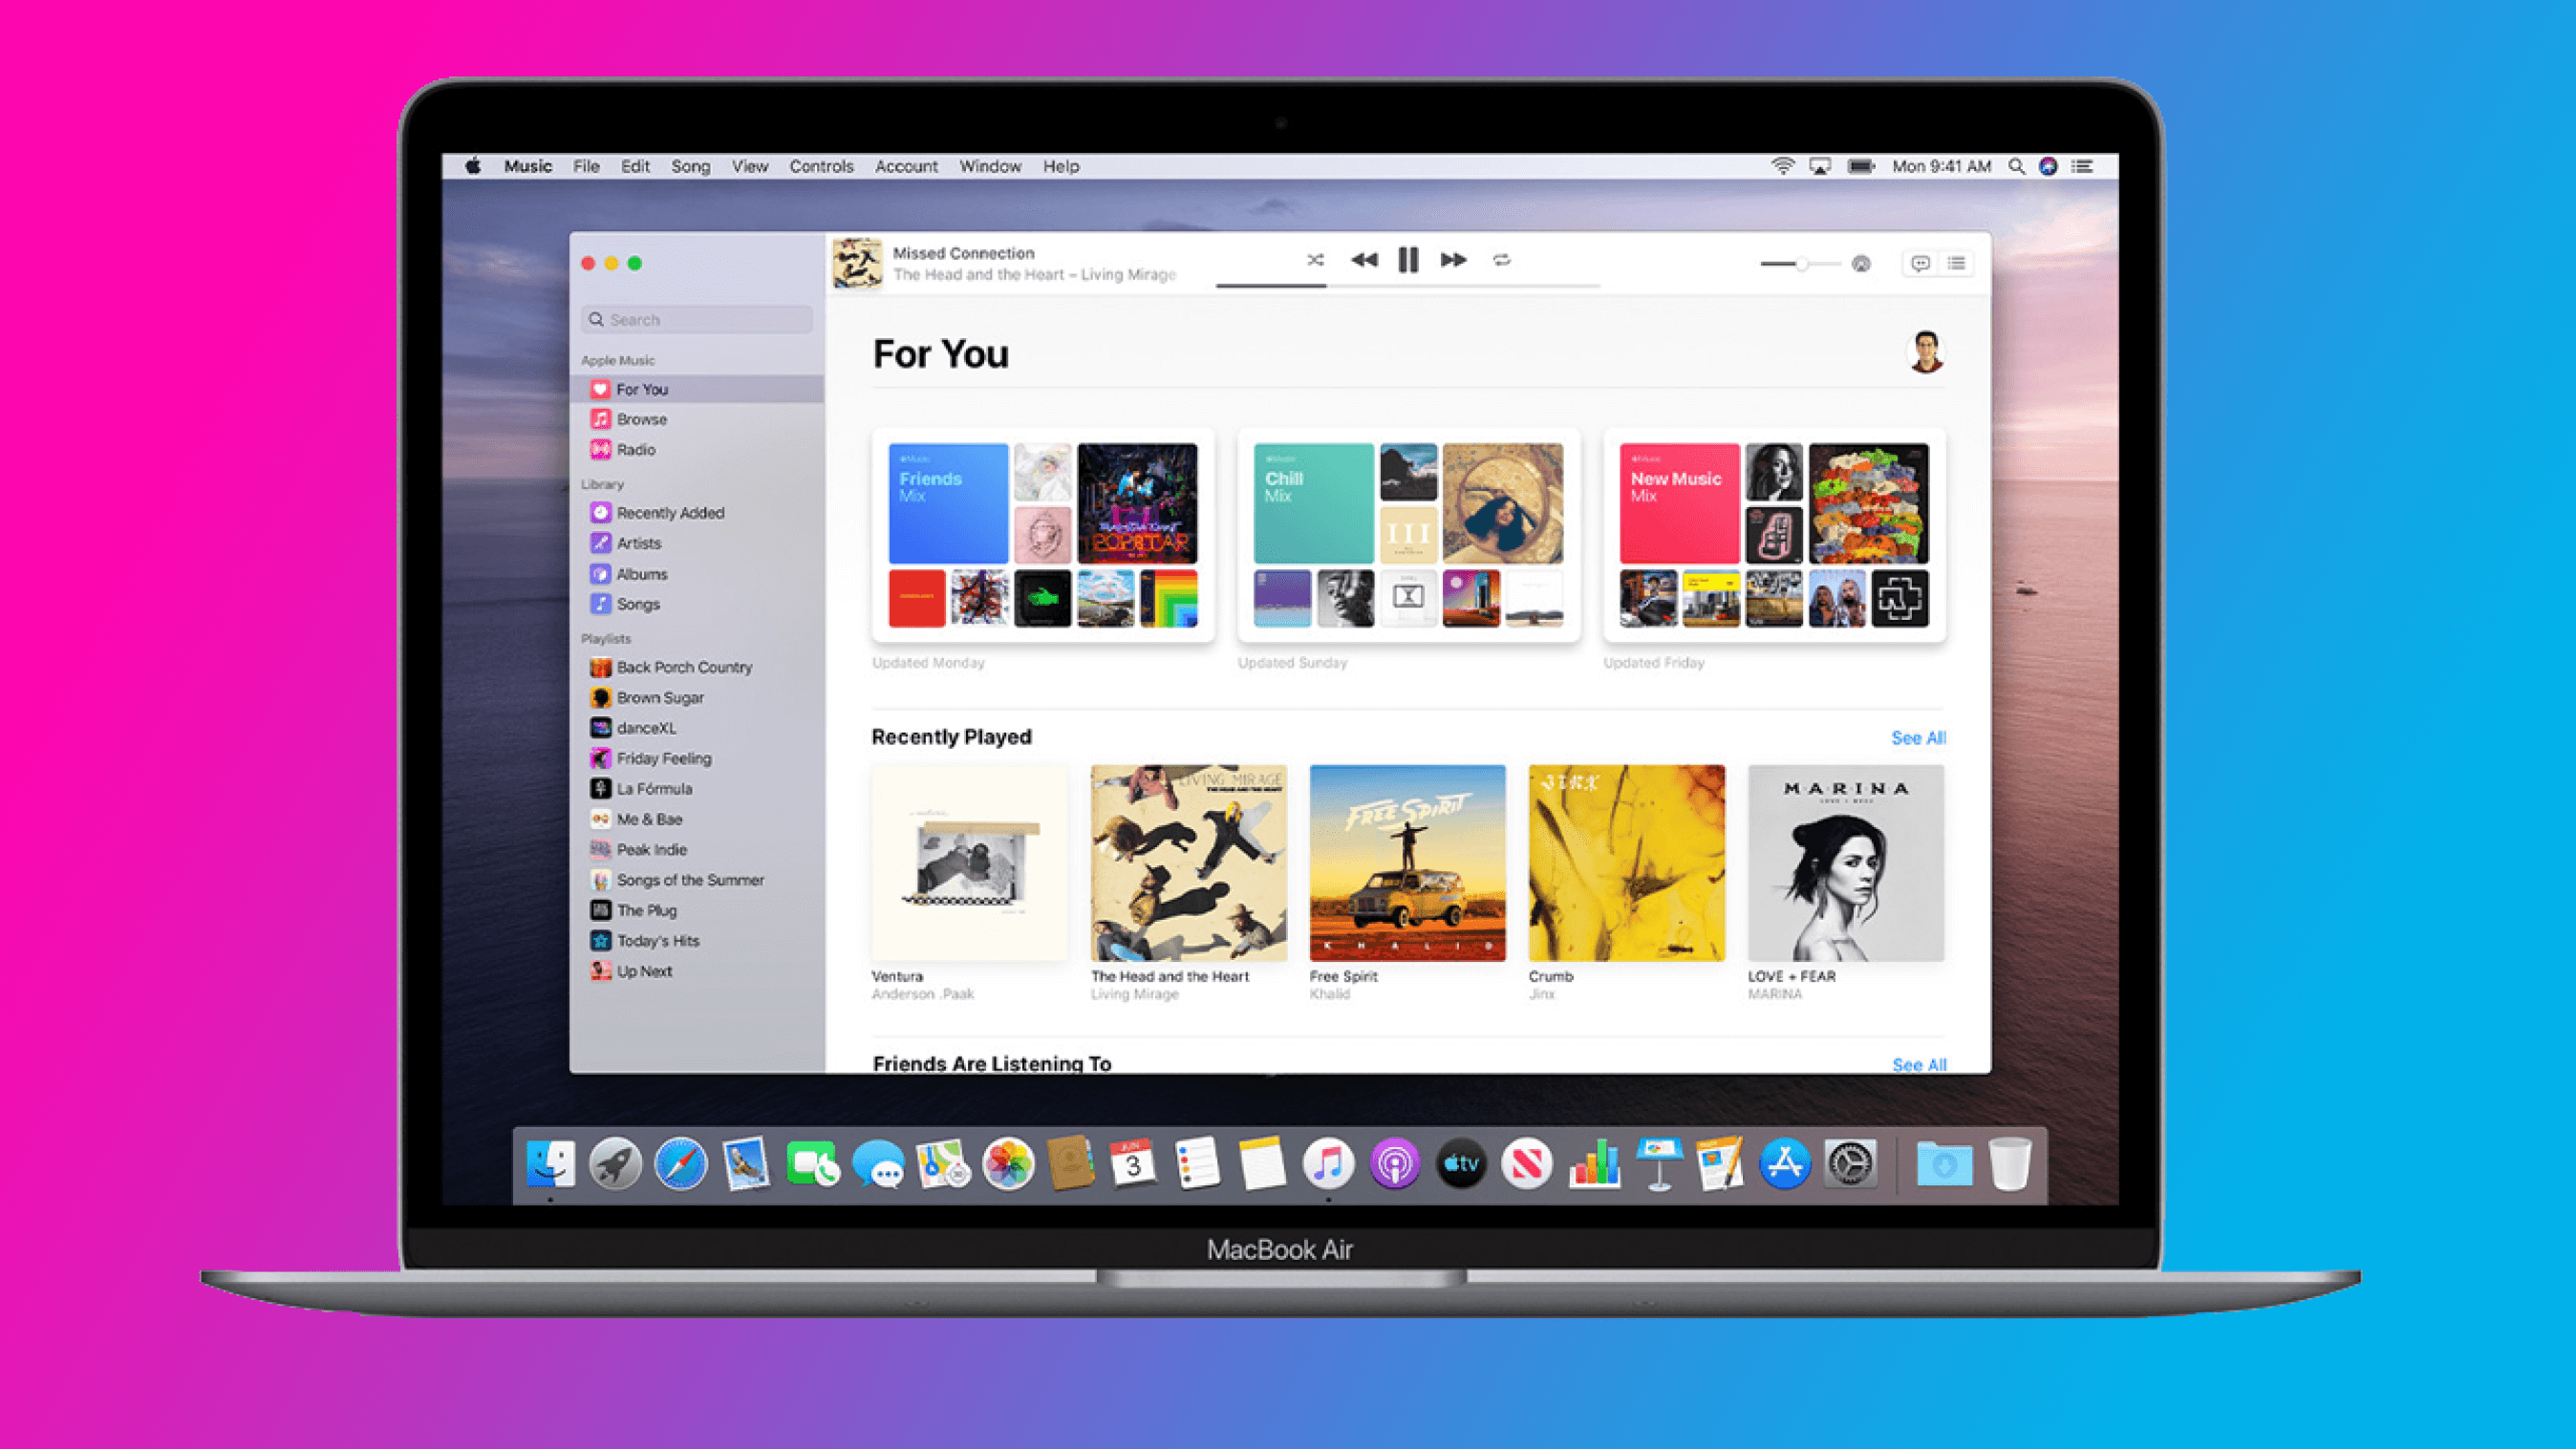This screenshot has width=2576, height=1449.
Task: Launch Podcasts from the Dock
Action: coord(1395,1164)
